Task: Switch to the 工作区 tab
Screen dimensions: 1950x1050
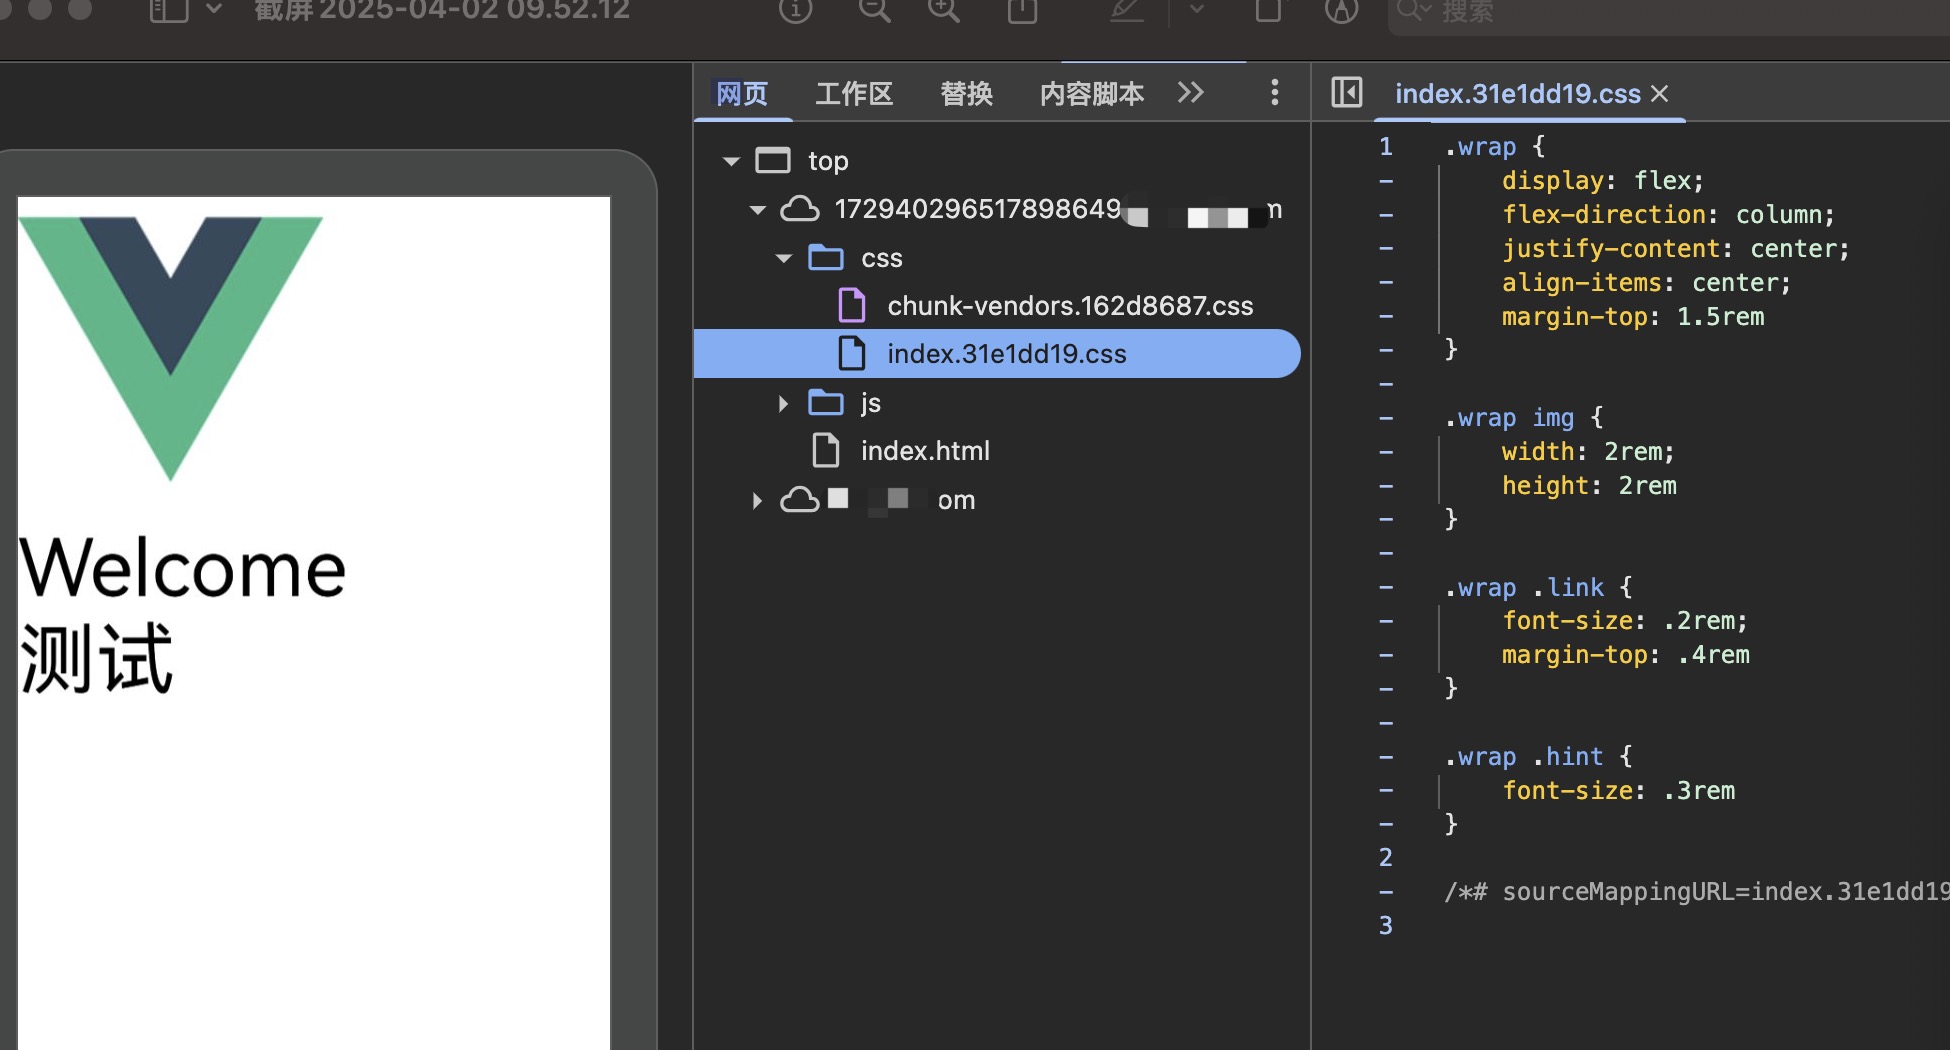Action: tap(854, 94)
